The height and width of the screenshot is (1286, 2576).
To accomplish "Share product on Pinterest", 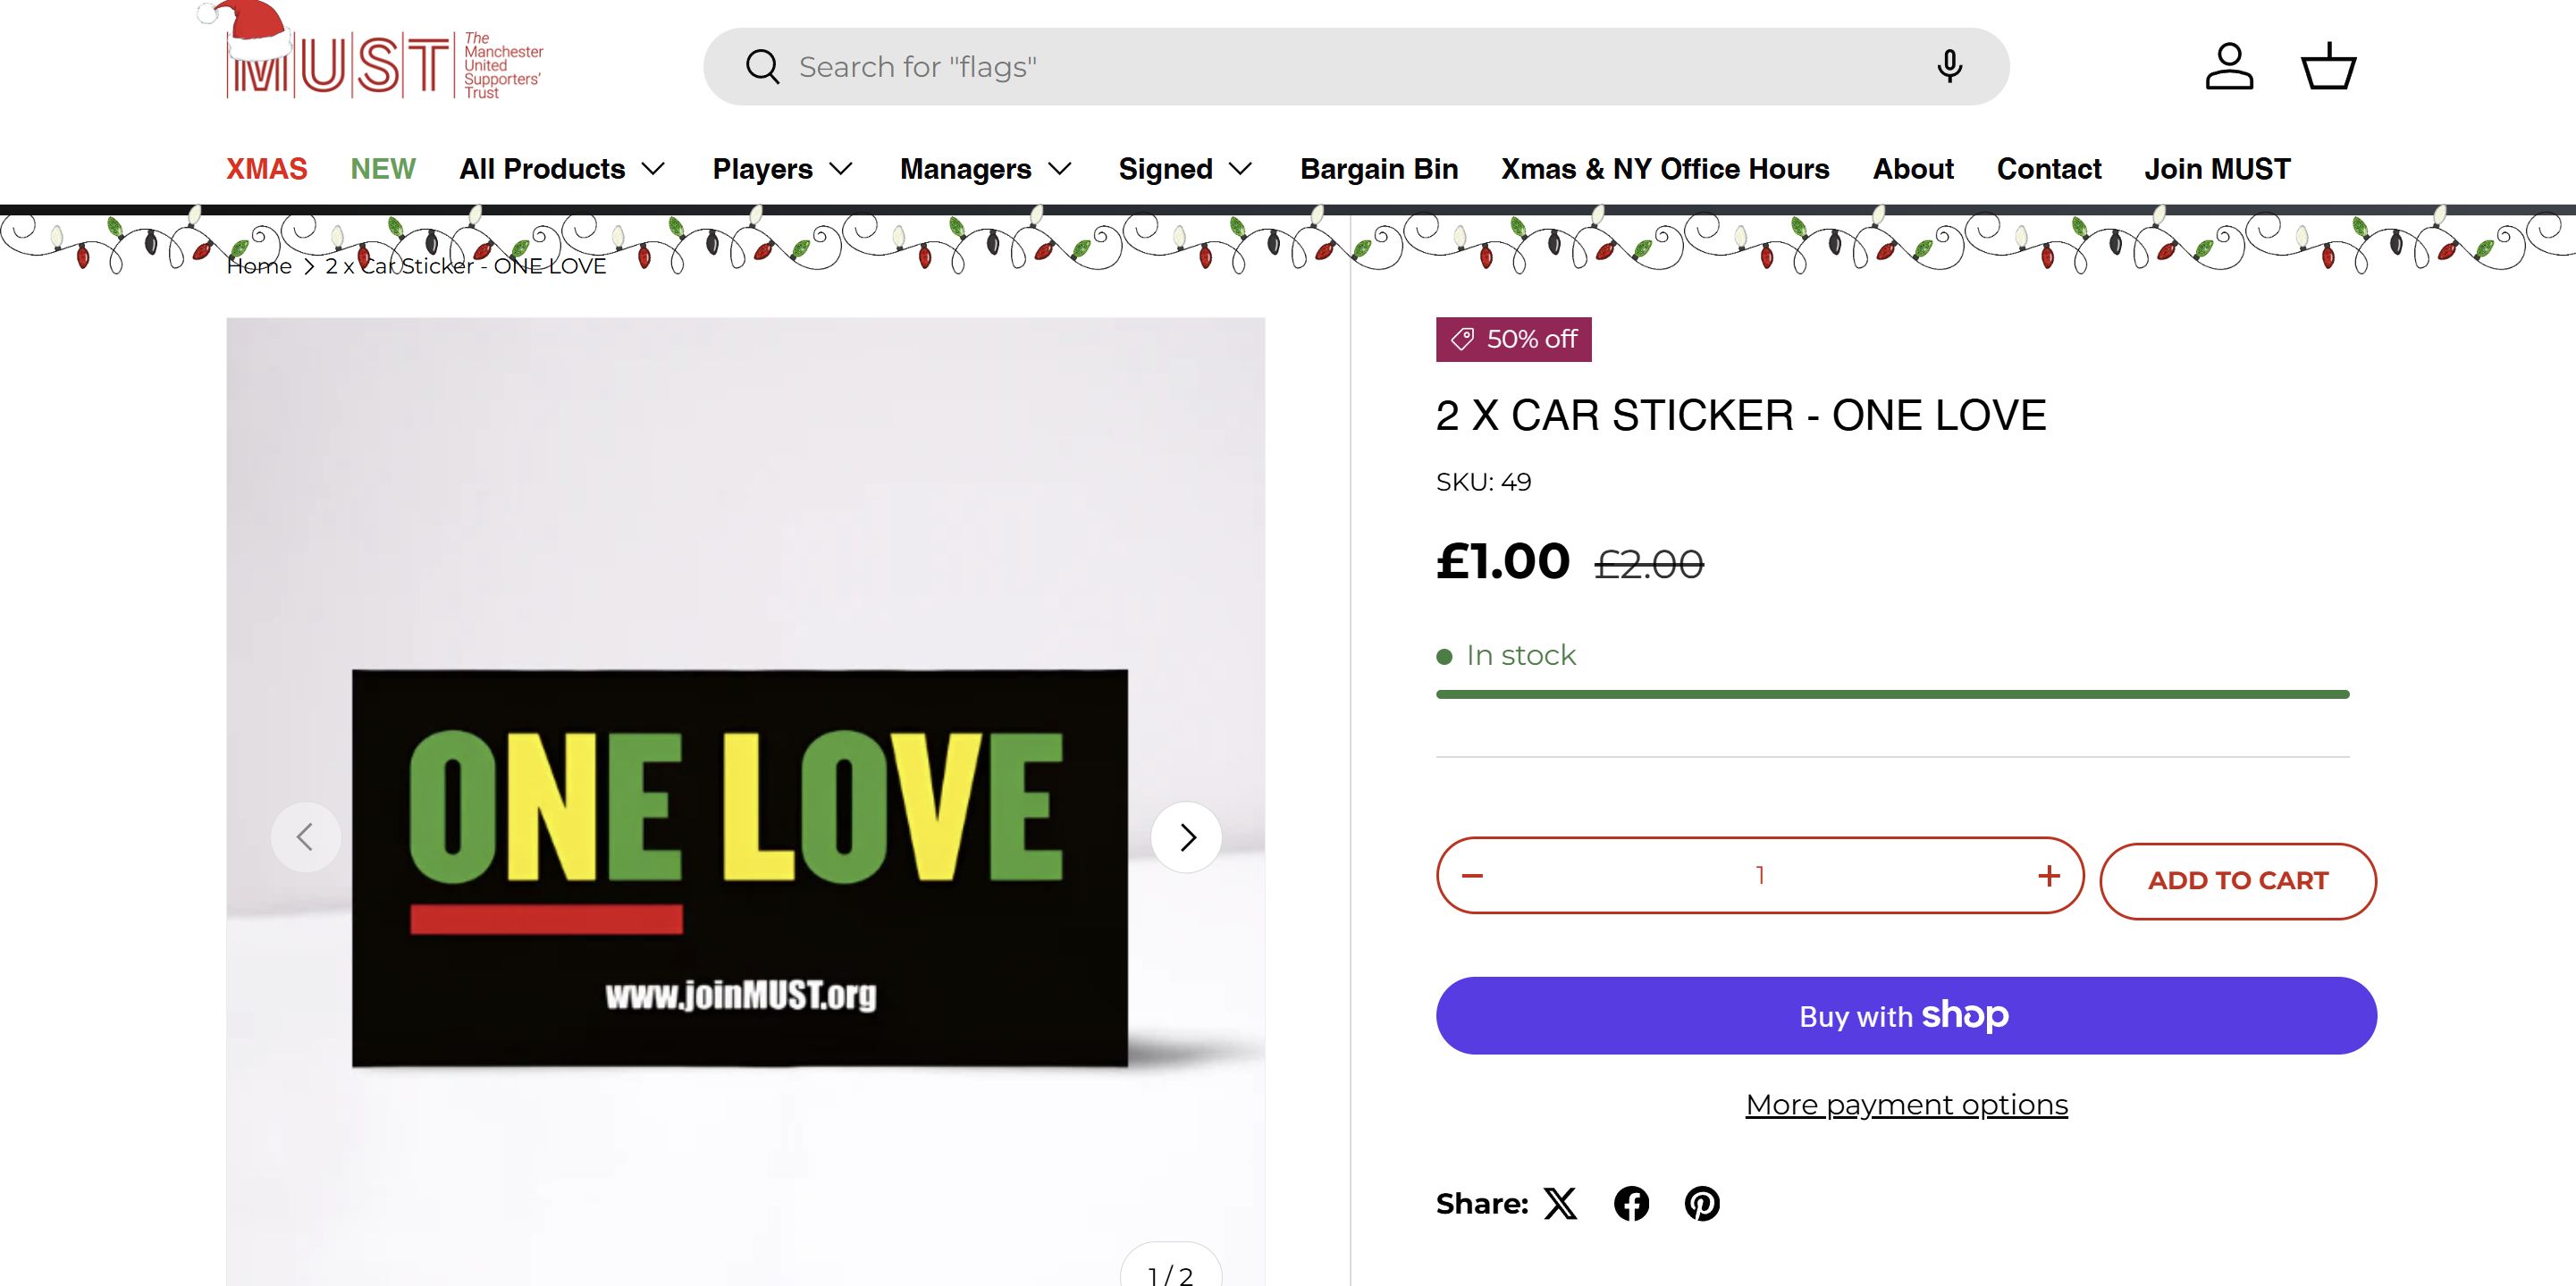I will 1702,1203.
